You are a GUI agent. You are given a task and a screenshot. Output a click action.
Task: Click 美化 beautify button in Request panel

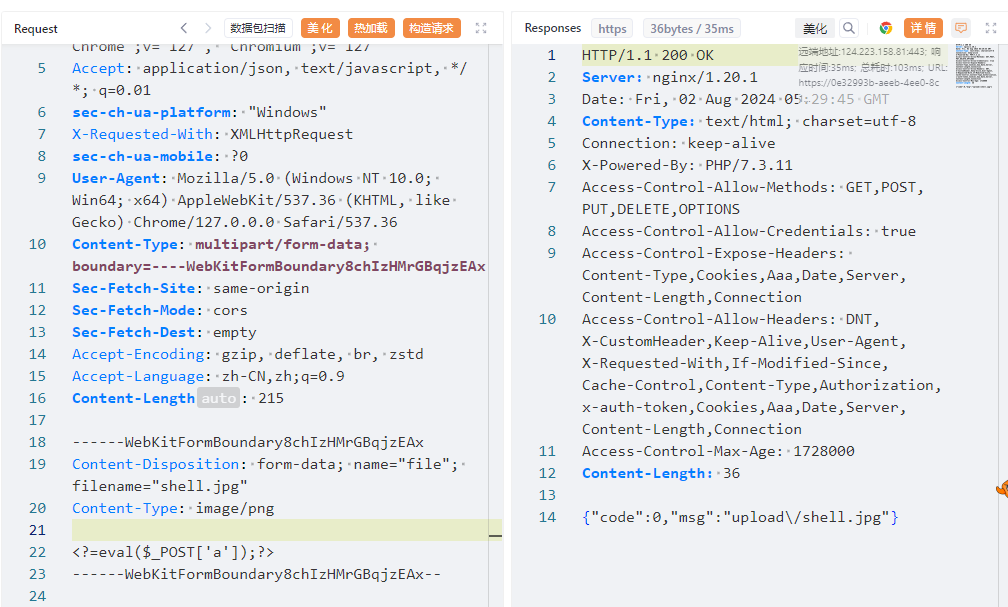pyautogui.click(x=320, y=28)
